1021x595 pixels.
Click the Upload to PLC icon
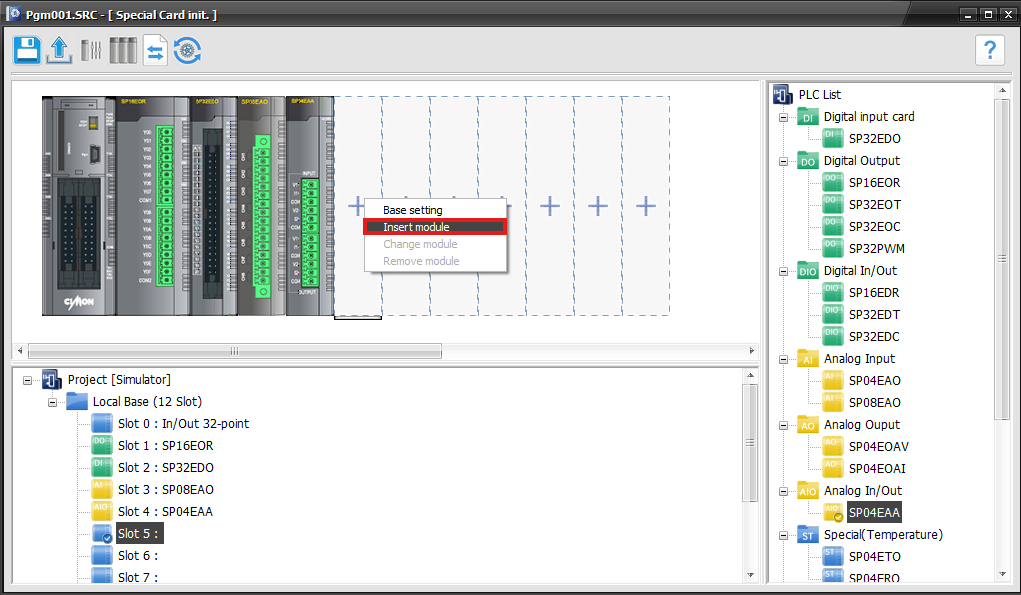click(x=59, y=50)
